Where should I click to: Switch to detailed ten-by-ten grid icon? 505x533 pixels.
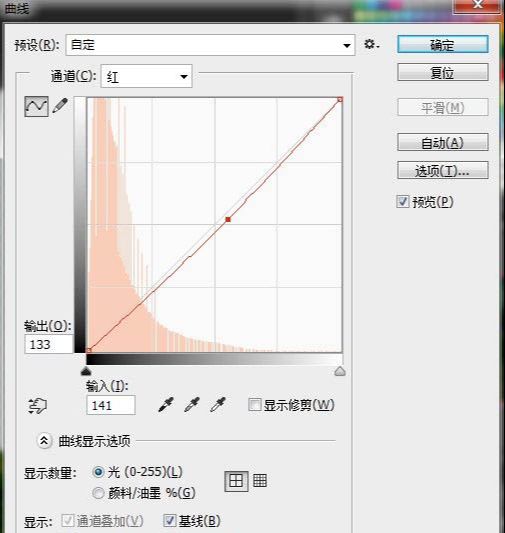click(x=260, y=481)
